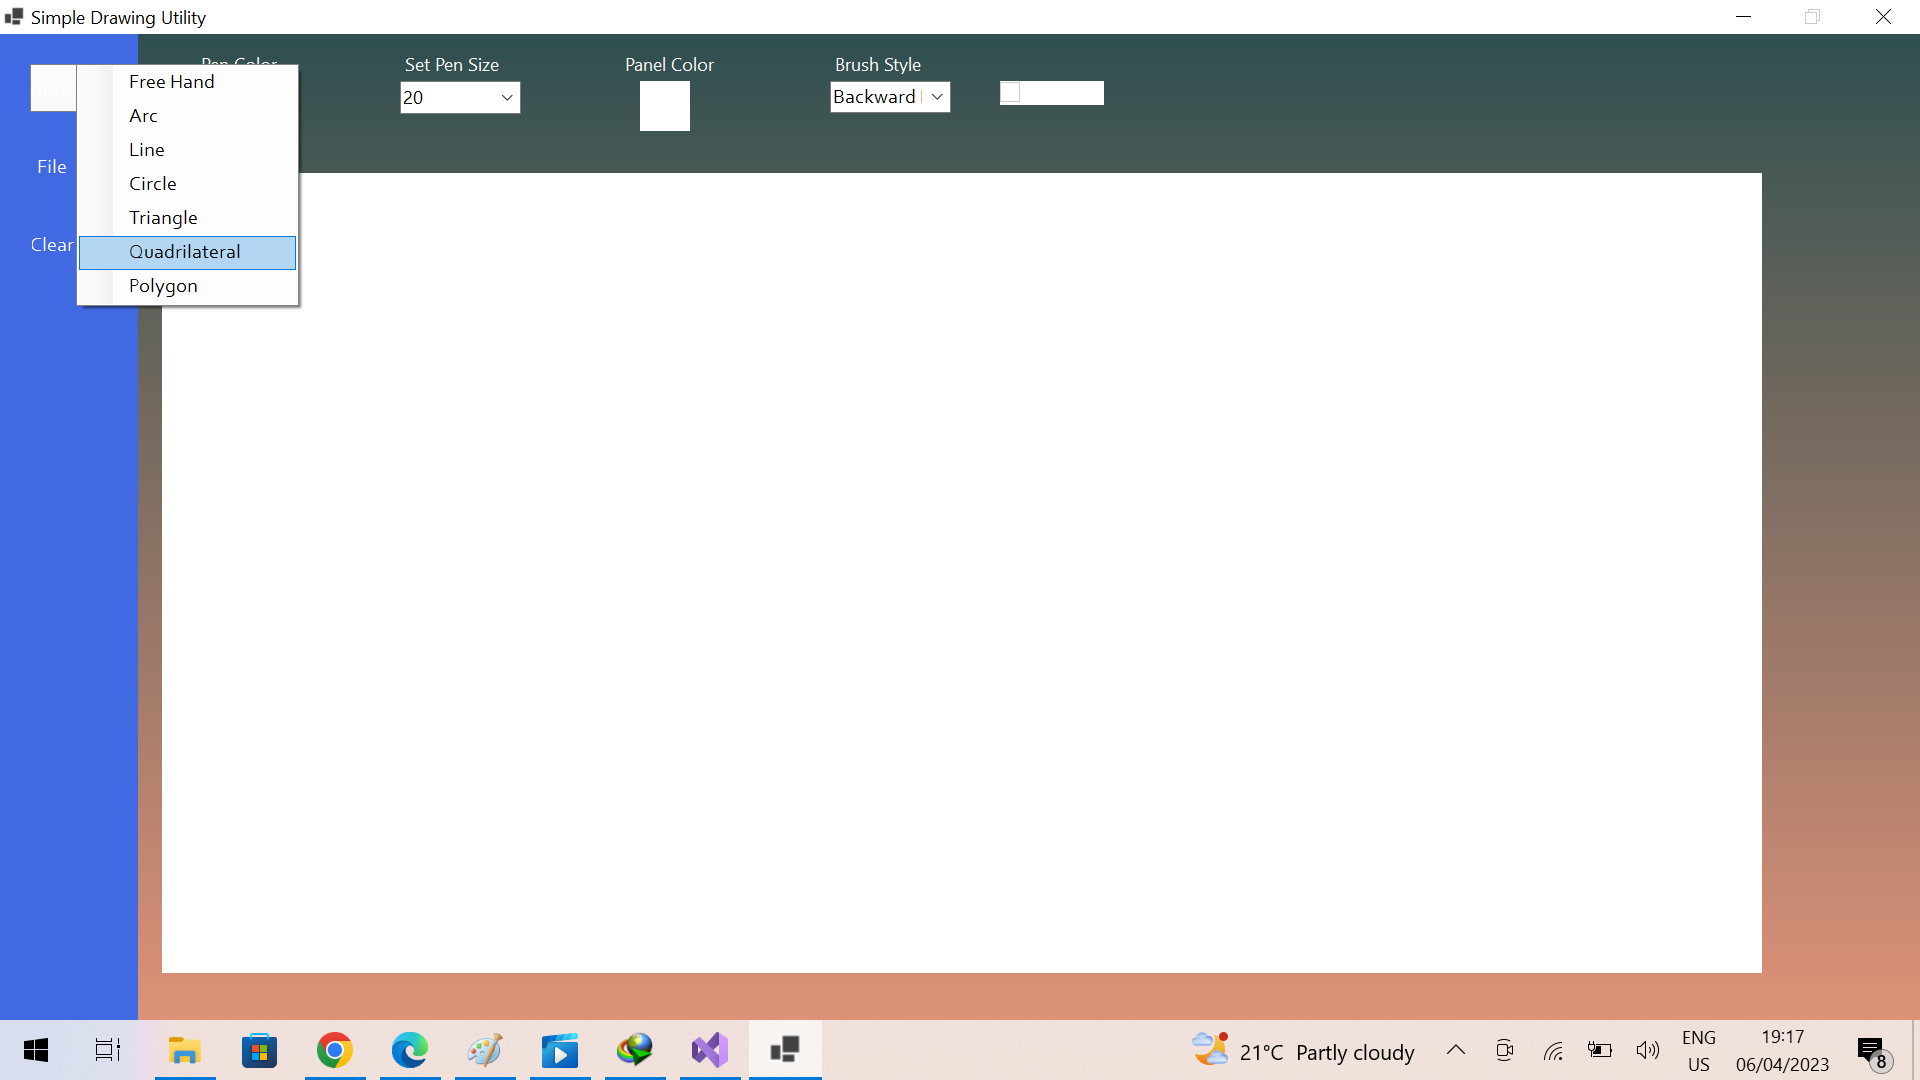Open the paint palette app on the taskbar
The height and width of the screenshot is (1080, 1920).
coord(484,1050)
